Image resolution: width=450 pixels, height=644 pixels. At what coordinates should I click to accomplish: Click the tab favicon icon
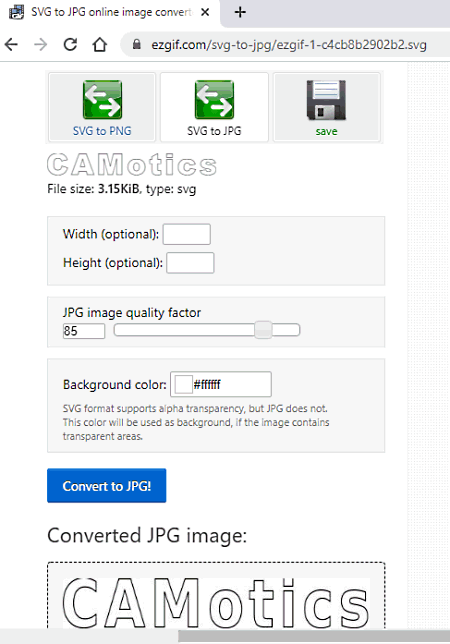click(x=16, y=12)
